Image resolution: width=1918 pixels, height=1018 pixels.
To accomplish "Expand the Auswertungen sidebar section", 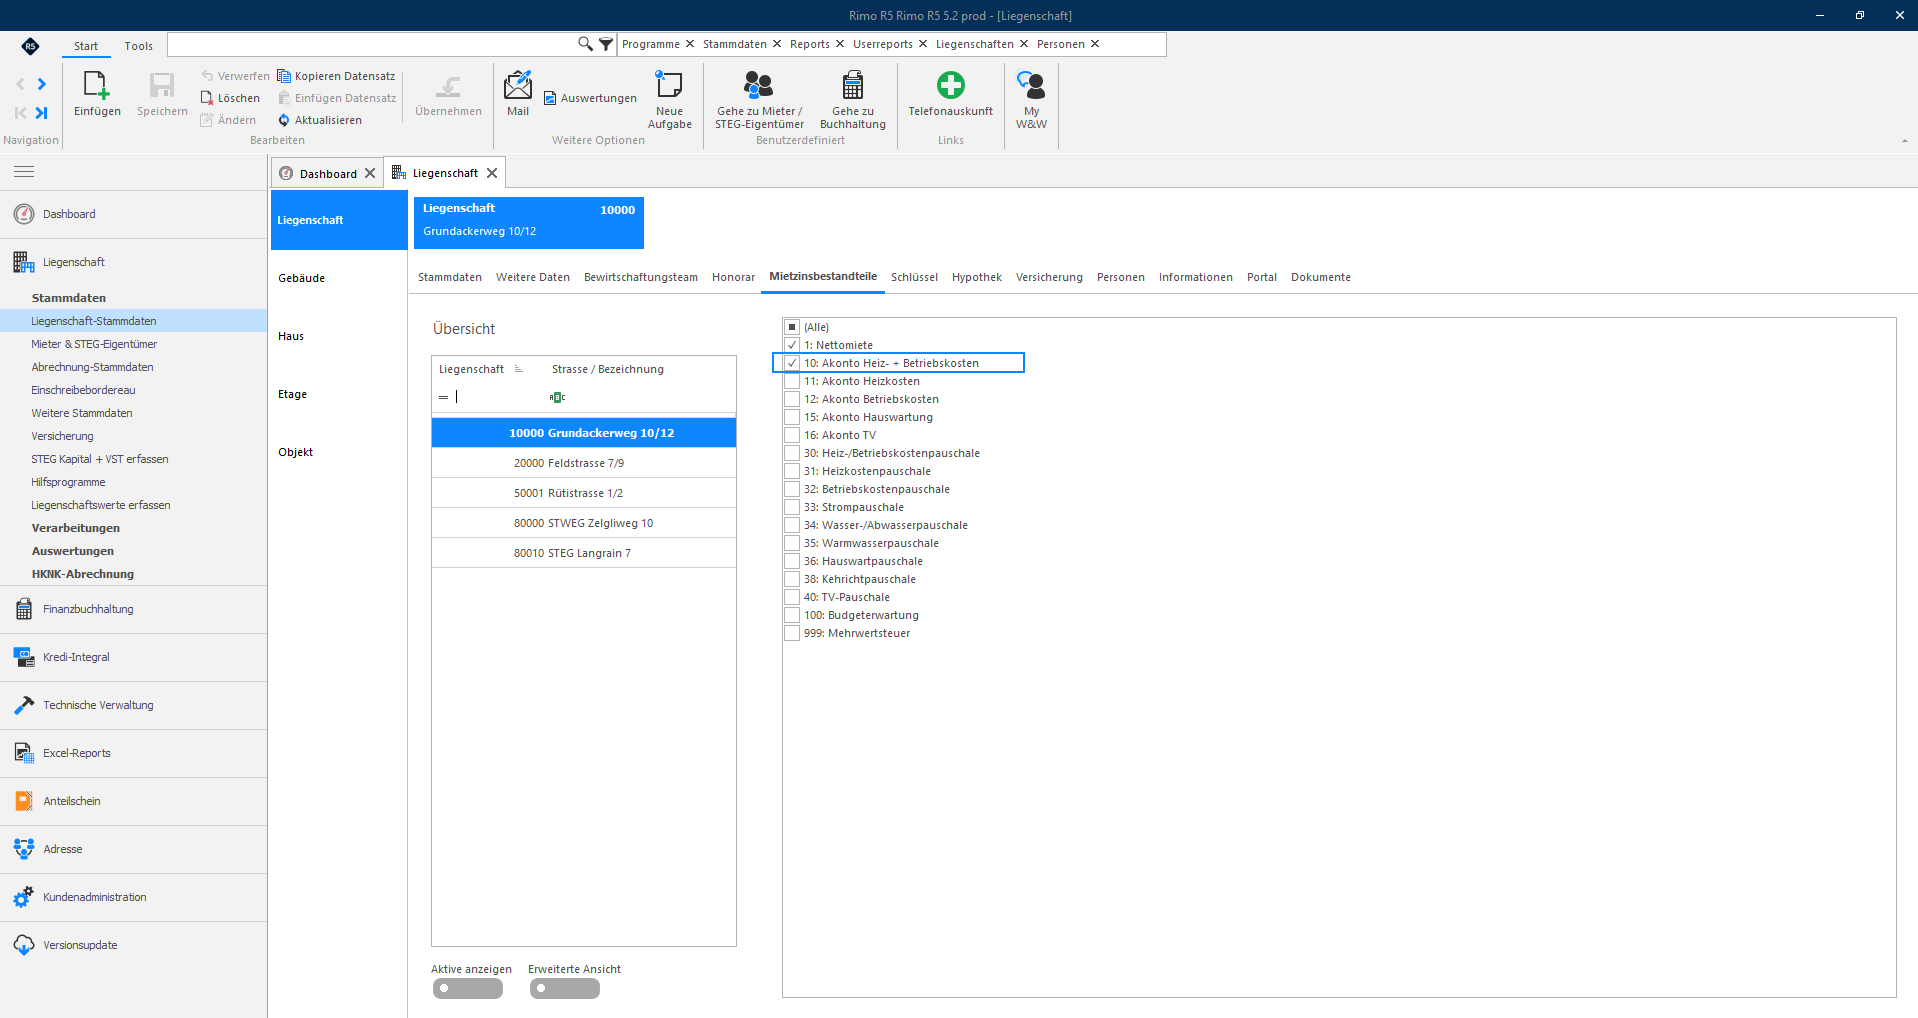I will point(73,551).
